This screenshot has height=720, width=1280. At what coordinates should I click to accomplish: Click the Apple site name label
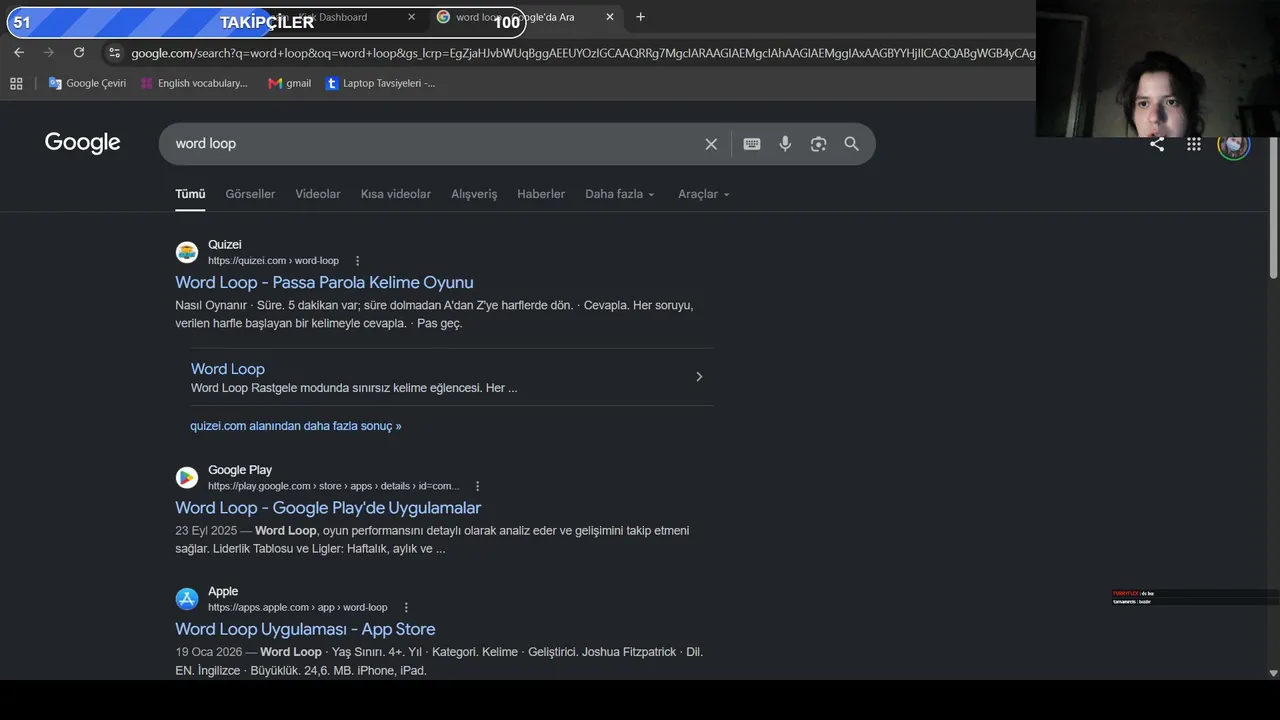[x=223, y=592]
